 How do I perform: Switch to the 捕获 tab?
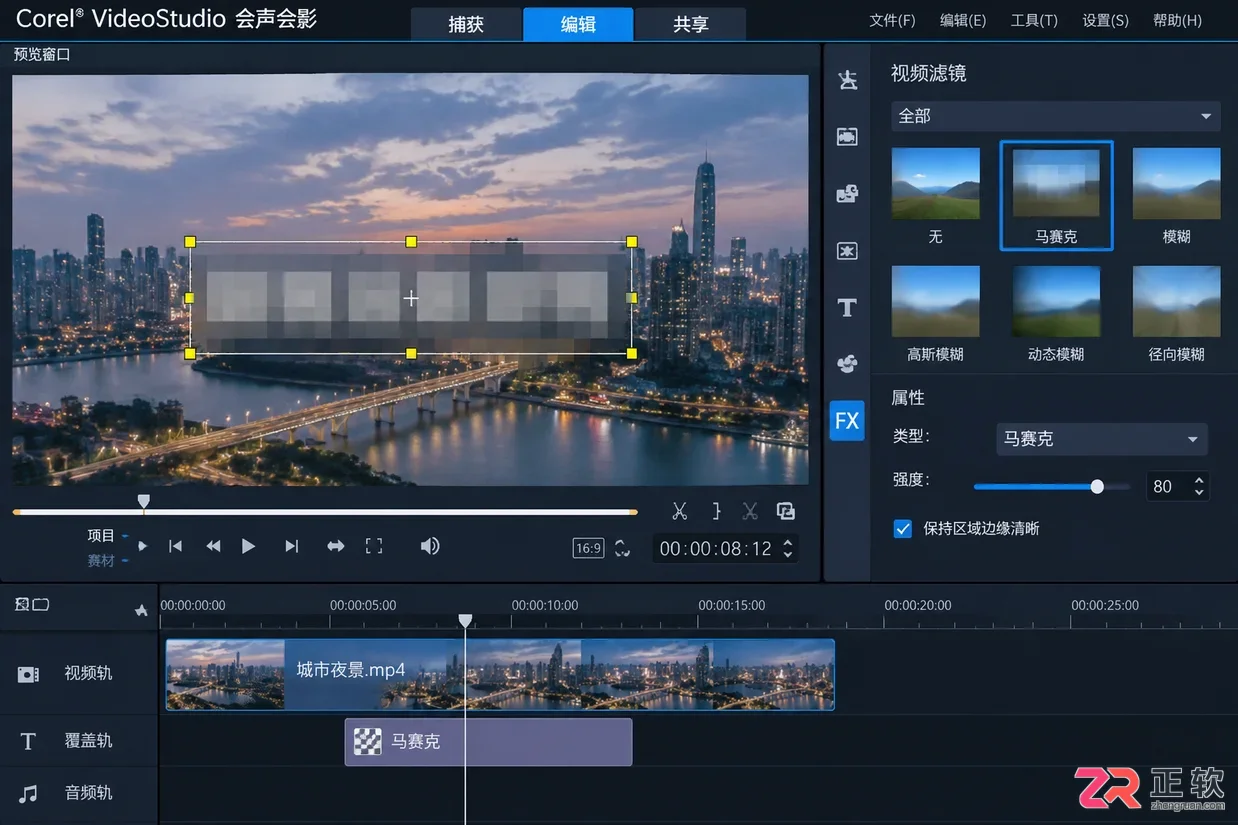tap(466, 24)
